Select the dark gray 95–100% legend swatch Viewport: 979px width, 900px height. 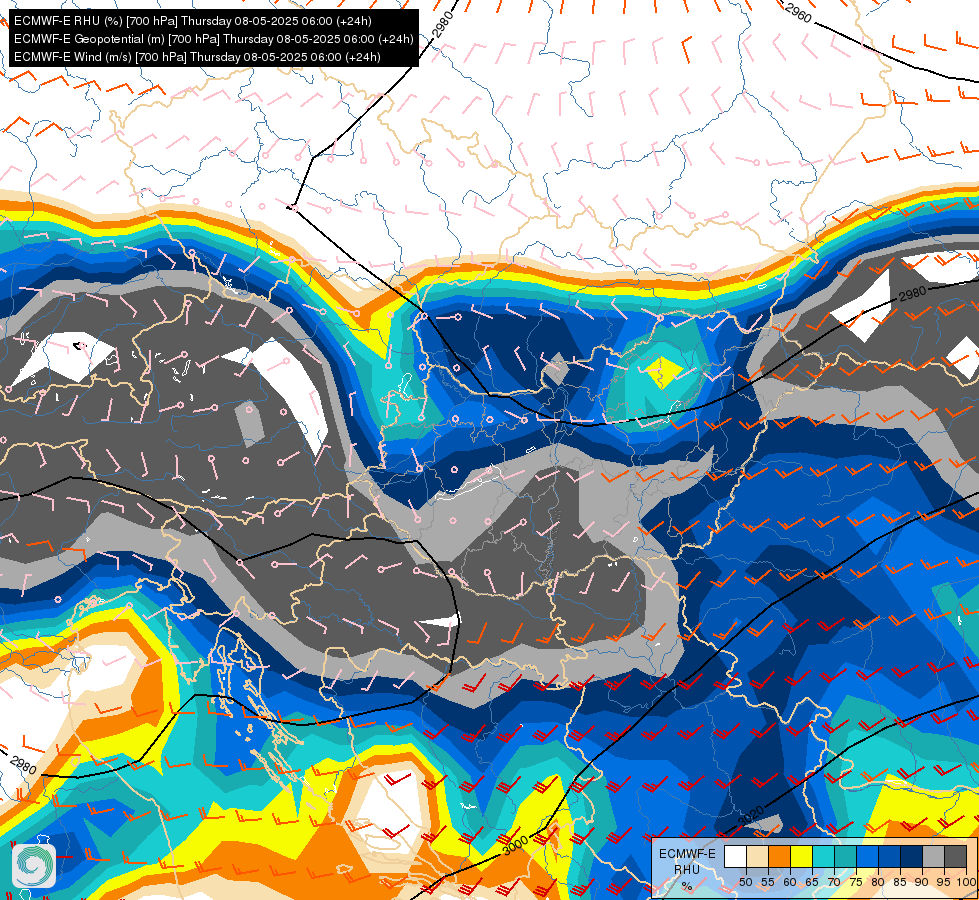(x=955, y=856)
